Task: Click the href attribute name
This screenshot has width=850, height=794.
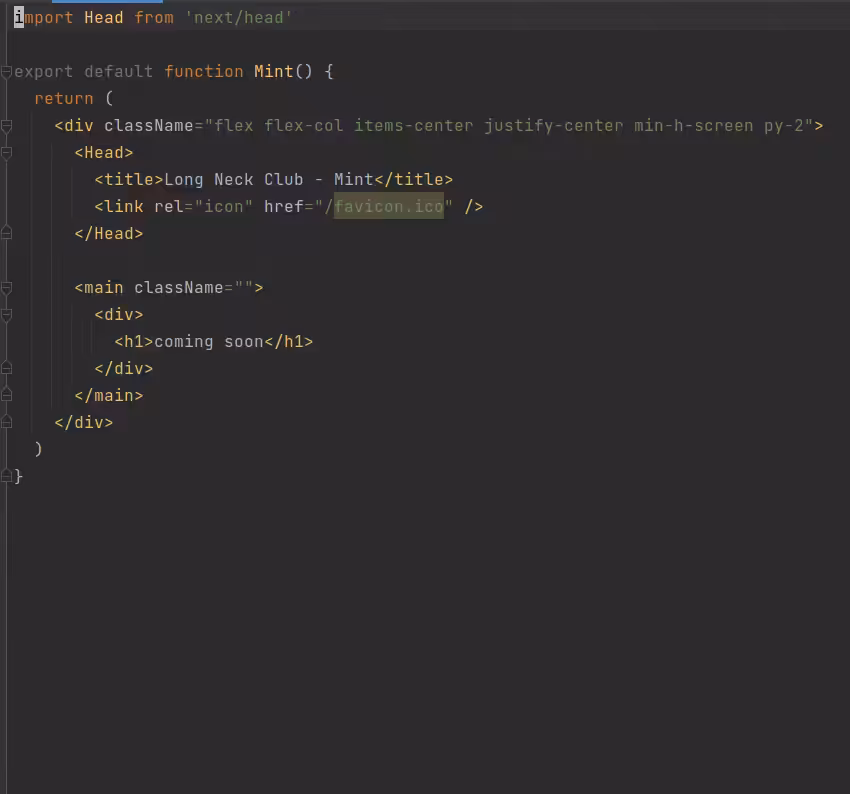Action: (x=284, y=207)
